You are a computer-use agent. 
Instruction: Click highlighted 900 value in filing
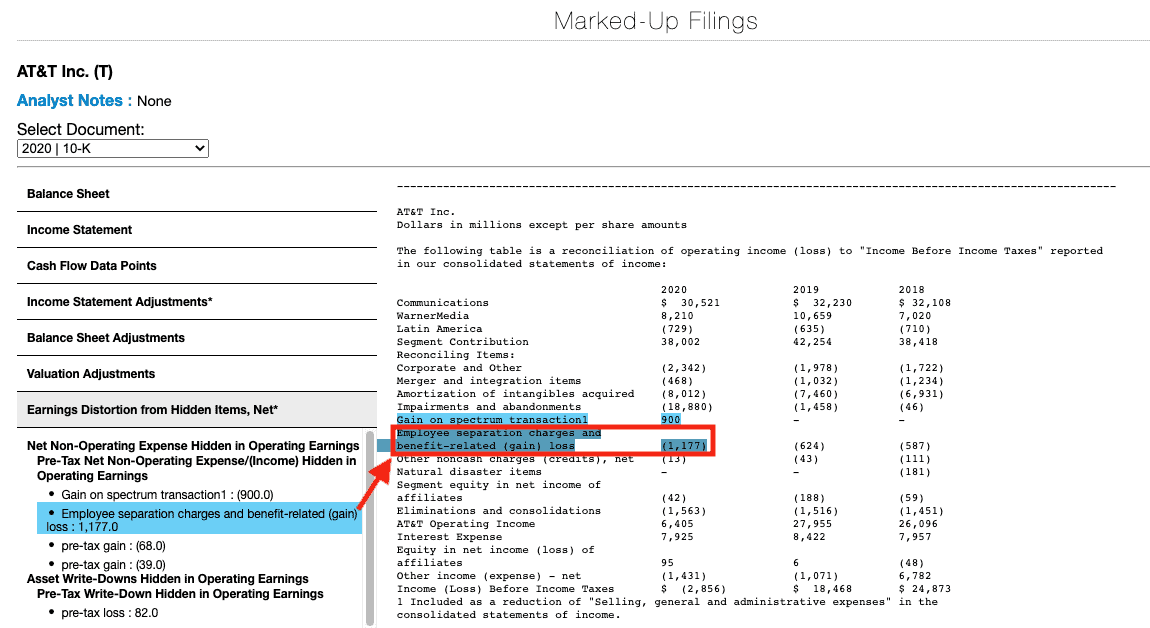tap(670, 420)
